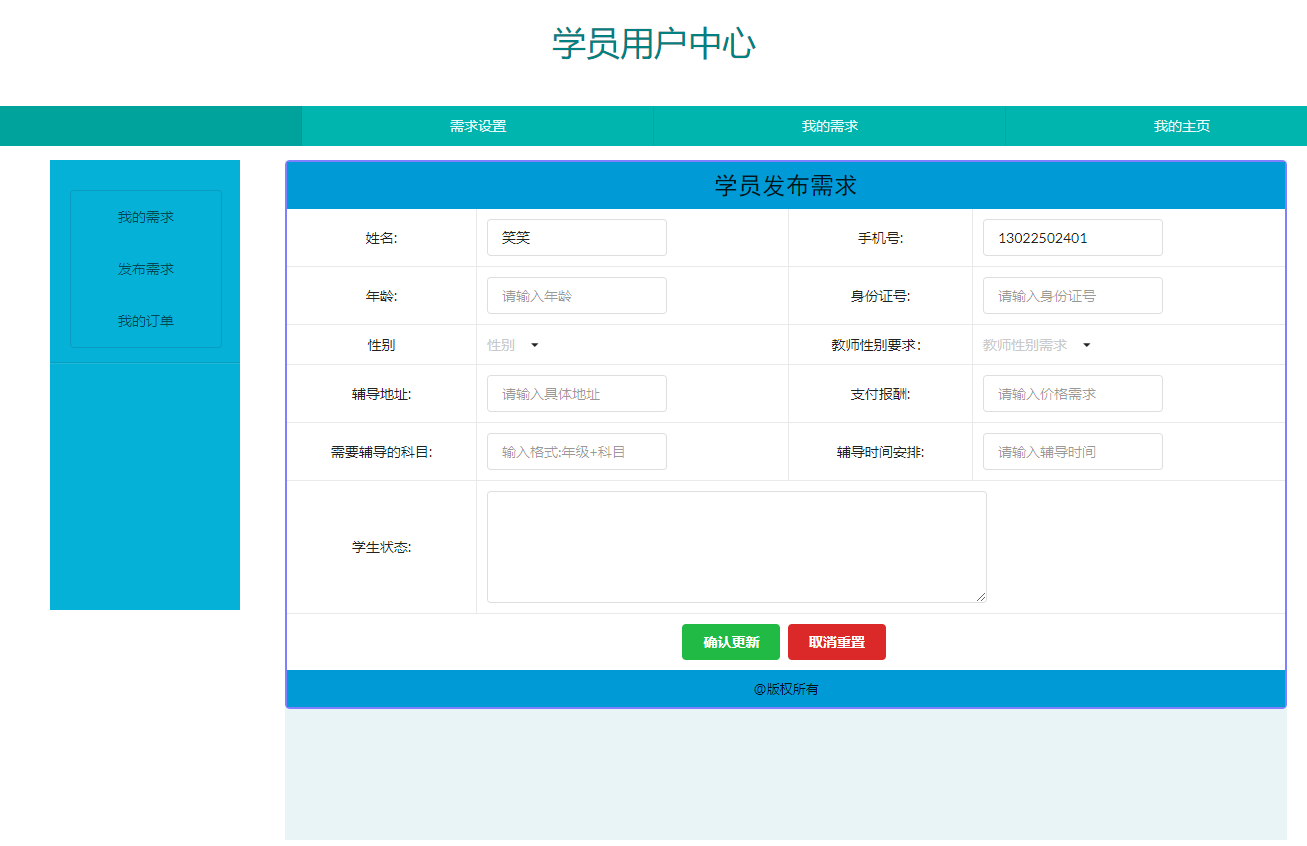Click inside the 学生状态 textarea
This screenshot has width=1307, height=846.
[736, 546]
